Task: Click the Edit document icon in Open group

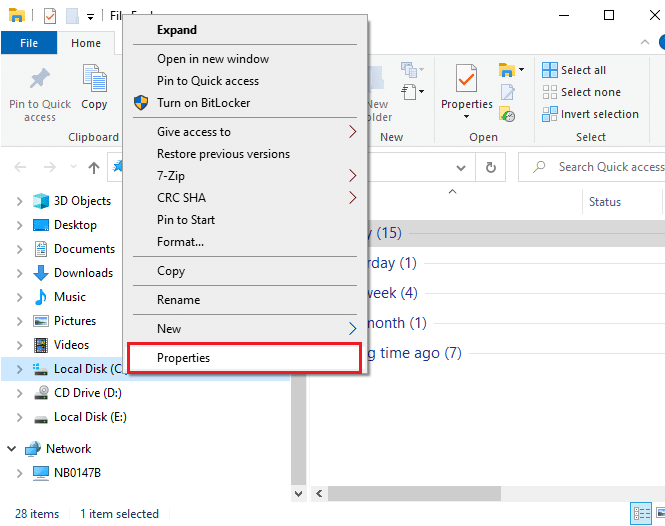Action: click(507, 92)
